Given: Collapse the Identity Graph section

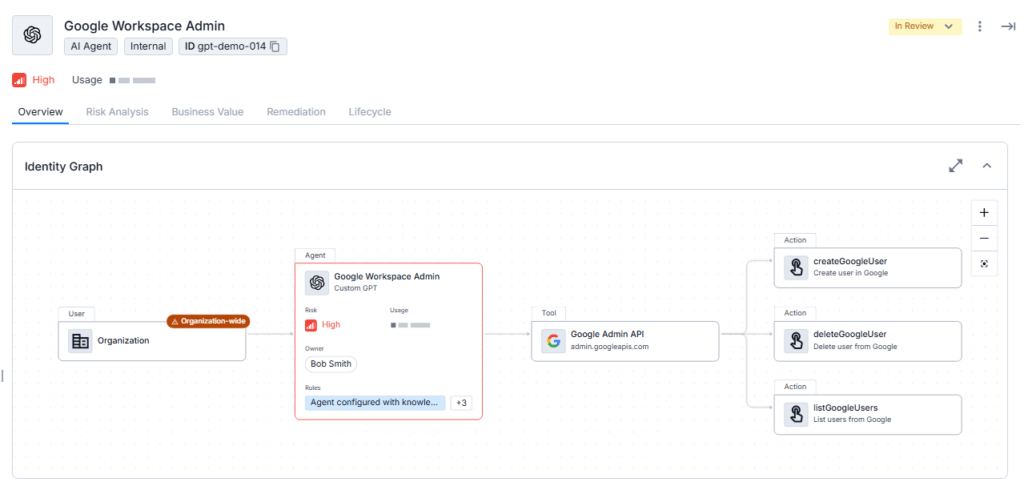Looking at the screenshot, I should pos(987,166).
